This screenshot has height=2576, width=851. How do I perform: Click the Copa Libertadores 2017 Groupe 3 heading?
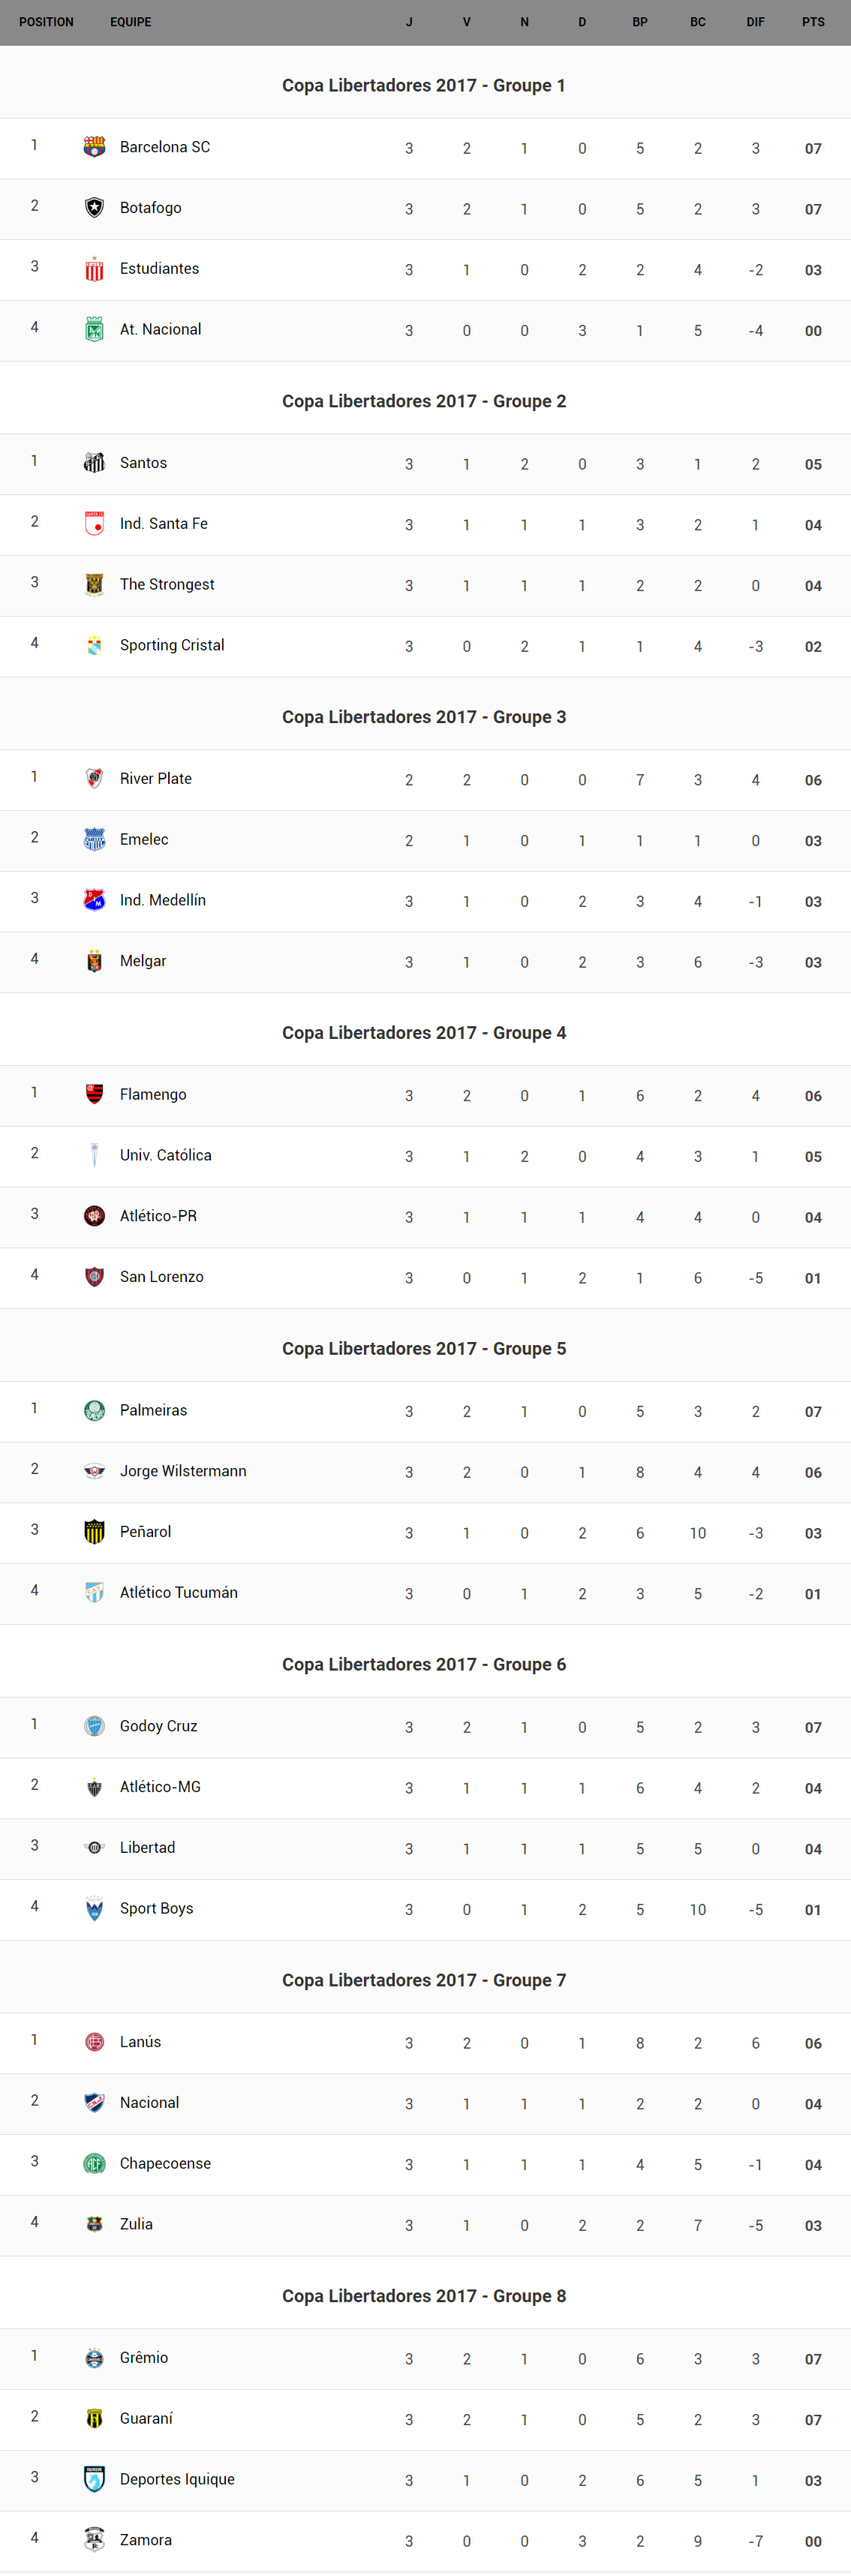424,717
